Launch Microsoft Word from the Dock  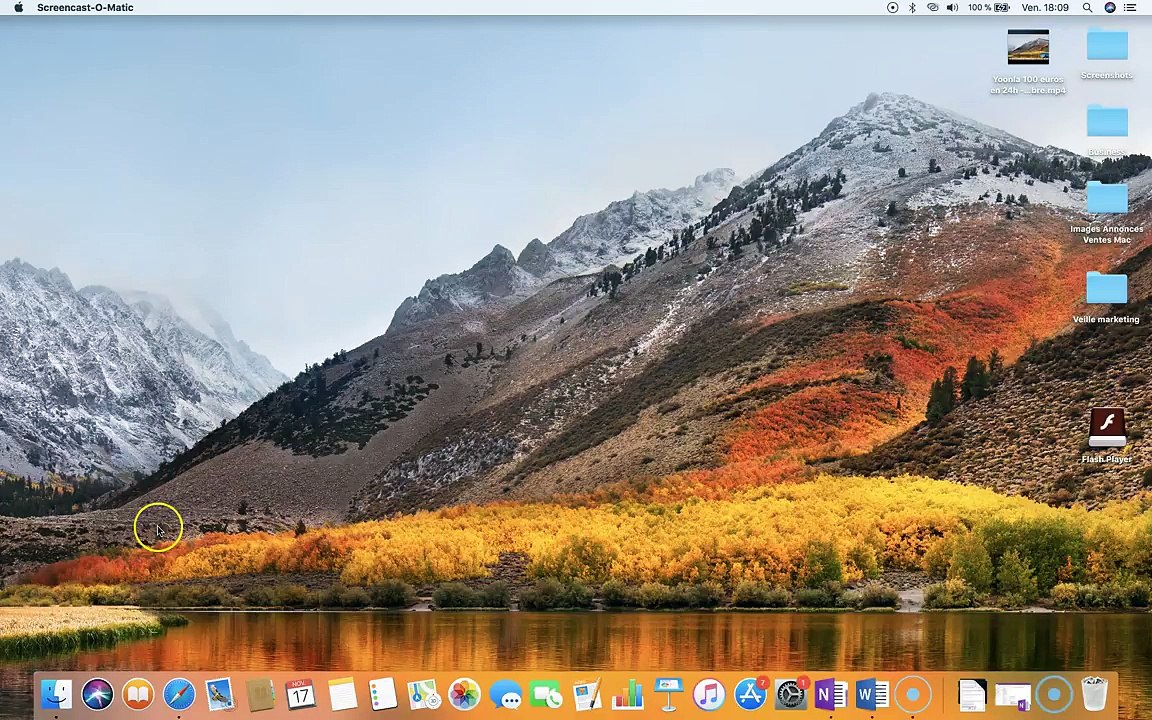pos(872,694)
